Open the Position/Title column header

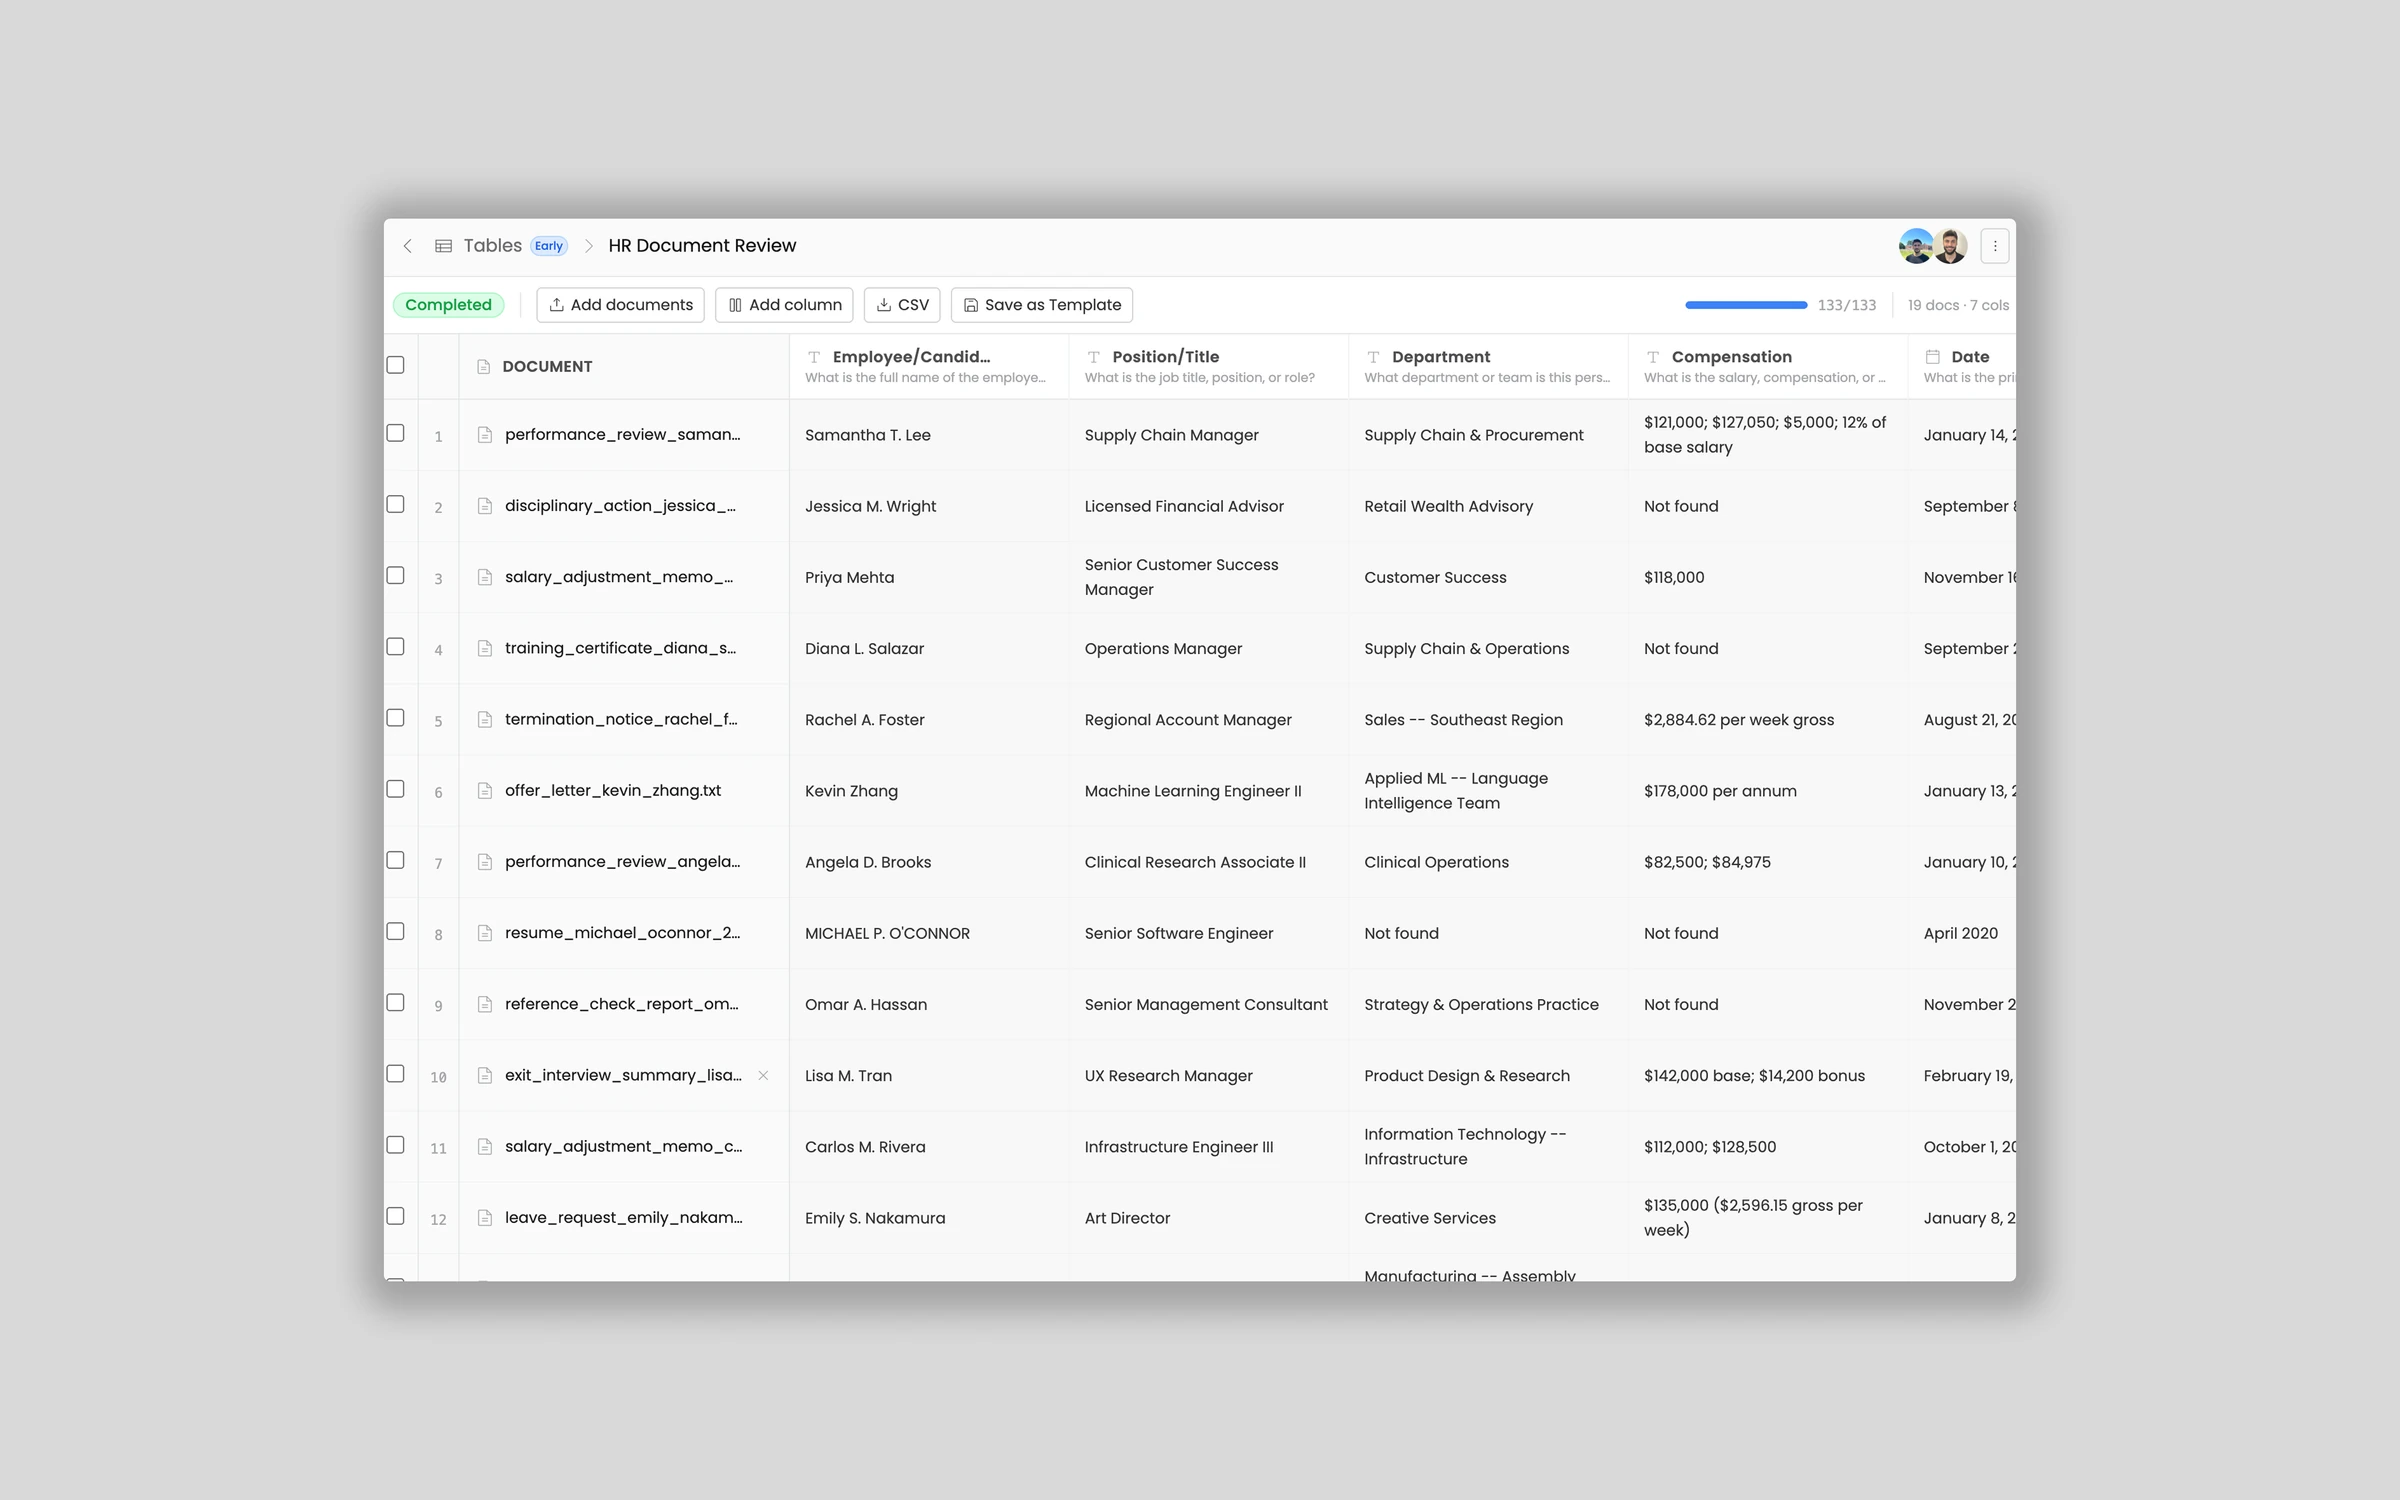click(1165, 357)
